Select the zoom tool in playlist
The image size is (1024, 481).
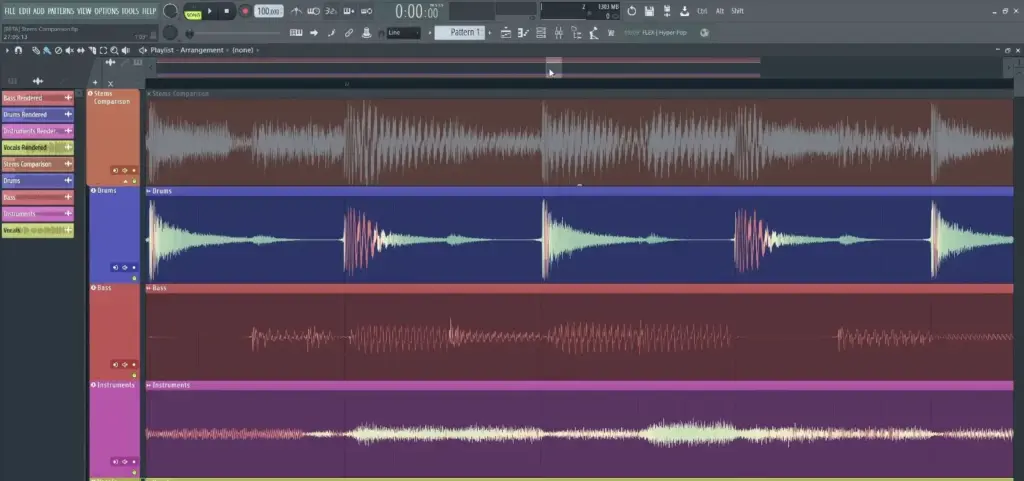coord(114,50)
